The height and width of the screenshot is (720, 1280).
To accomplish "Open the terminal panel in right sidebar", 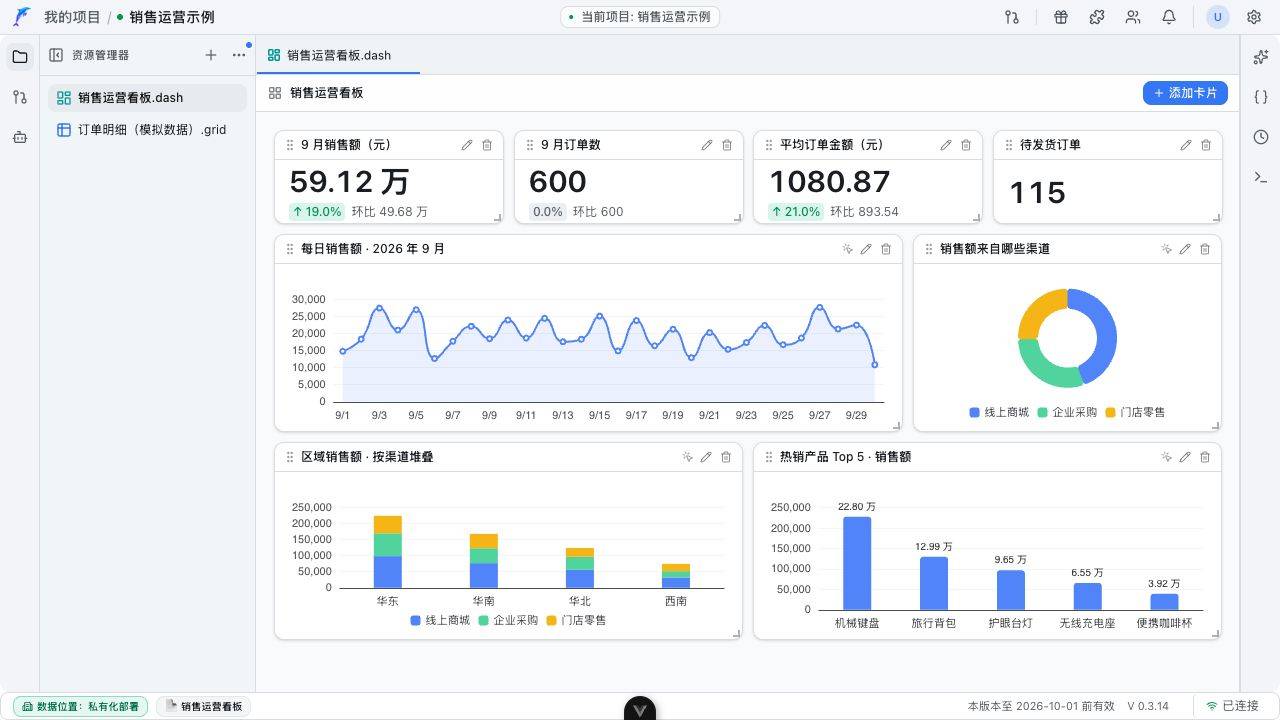I will tap(1261, 177).
